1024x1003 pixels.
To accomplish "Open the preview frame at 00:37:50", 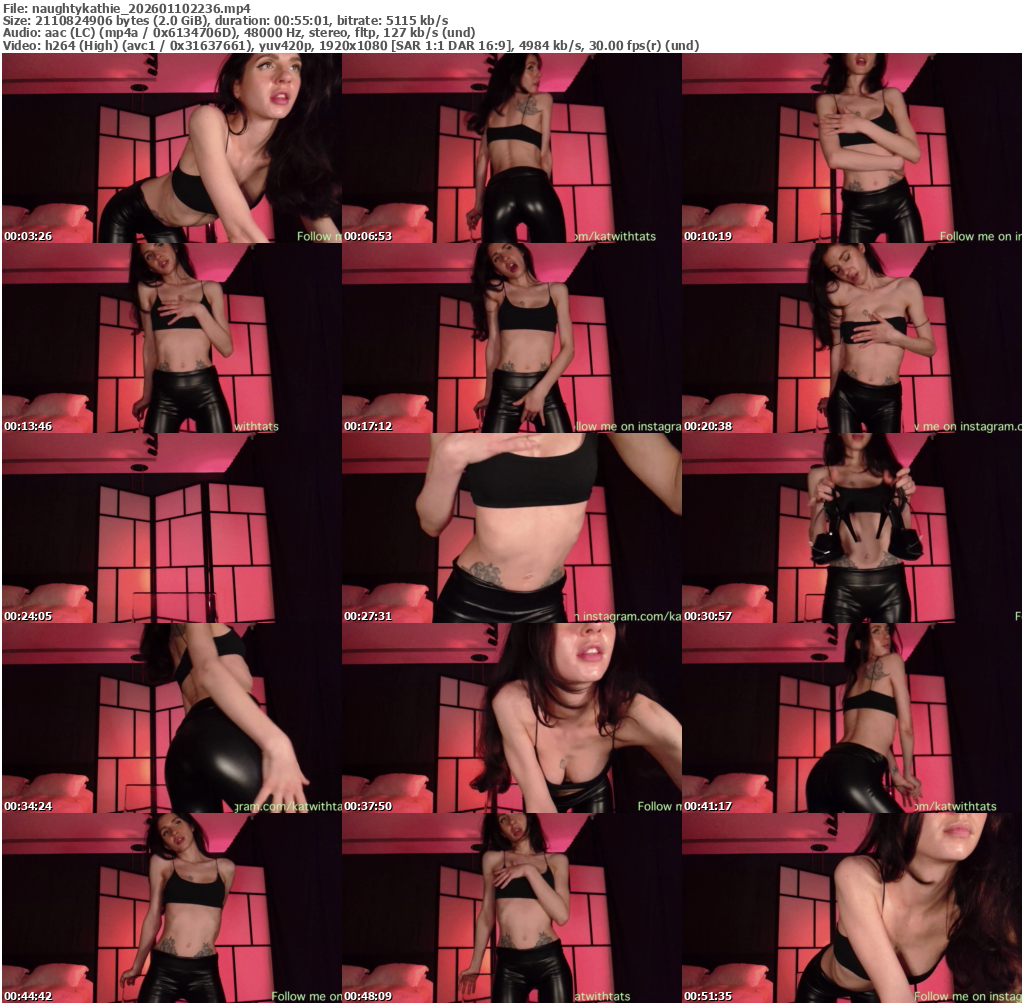I will pos(511,718).
